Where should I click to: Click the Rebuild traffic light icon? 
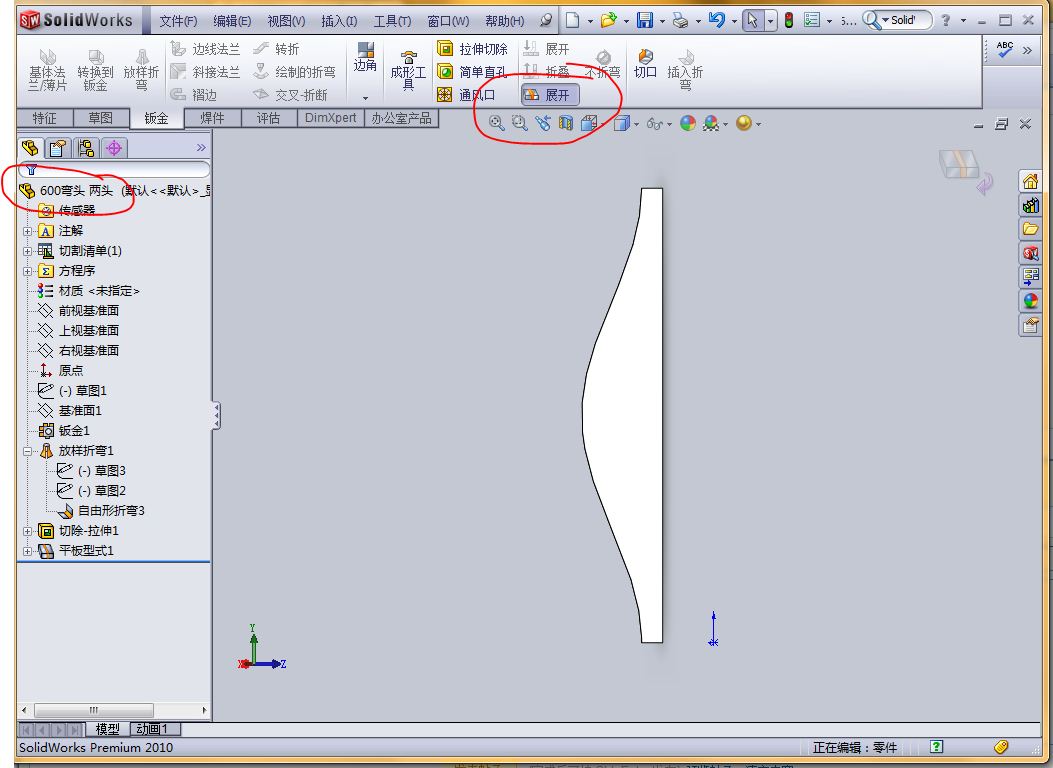tap(789, 20)
